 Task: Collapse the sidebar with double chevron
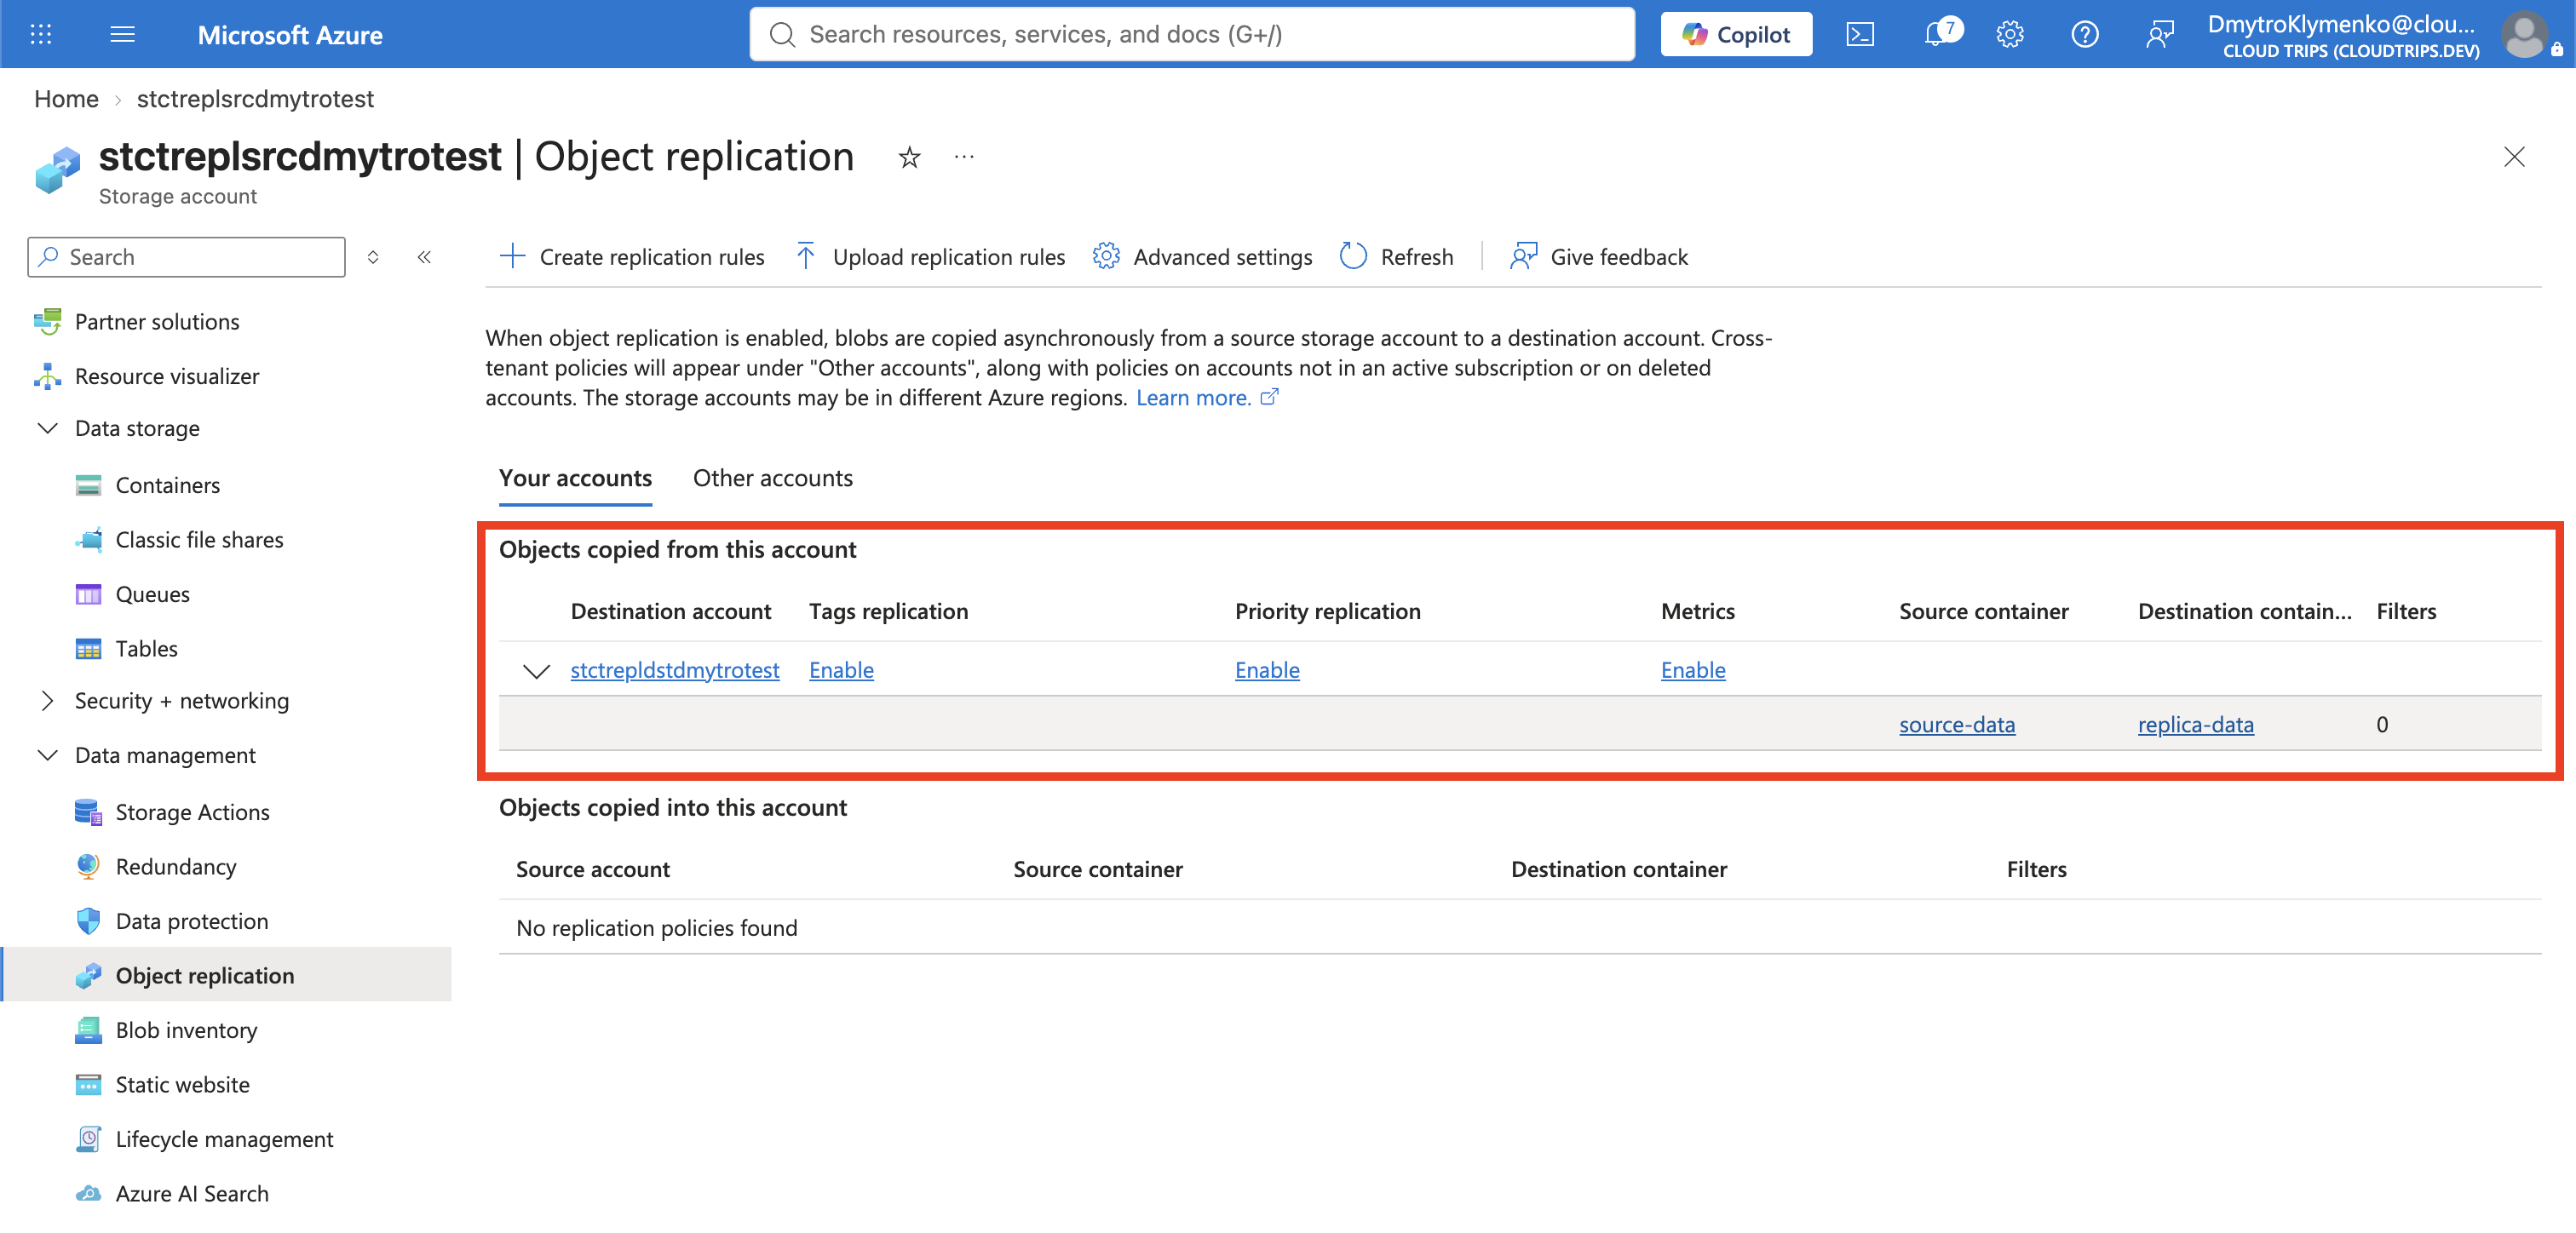[424, 257]
